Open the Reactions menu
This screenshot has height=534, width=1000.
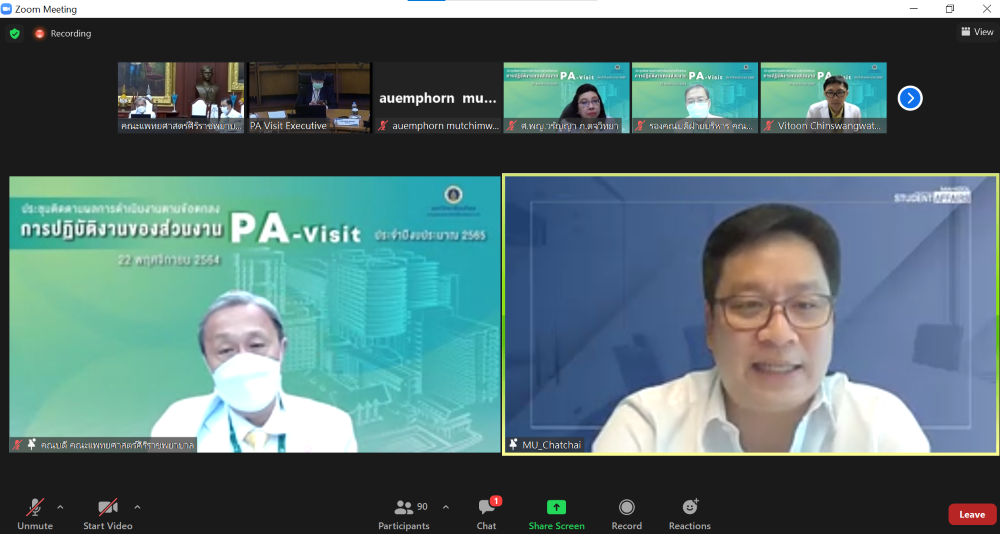pos(689,514)
